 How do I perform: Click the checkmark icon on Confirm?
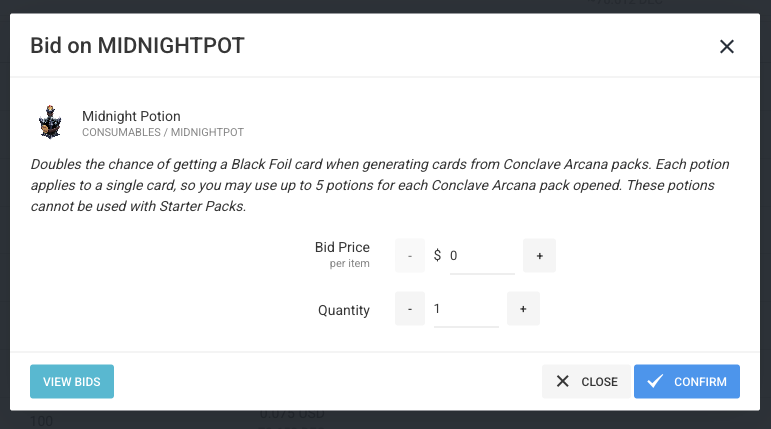(655, 381)
